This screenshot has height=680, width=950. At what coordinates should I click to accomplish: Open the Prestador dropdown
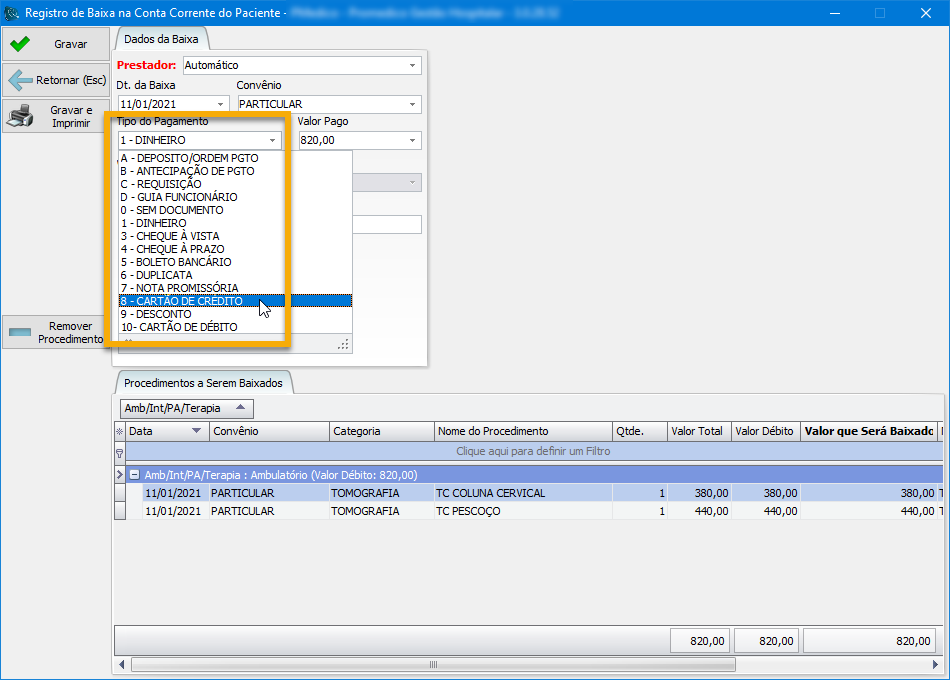pyautogui.click(x=412, y=66)
